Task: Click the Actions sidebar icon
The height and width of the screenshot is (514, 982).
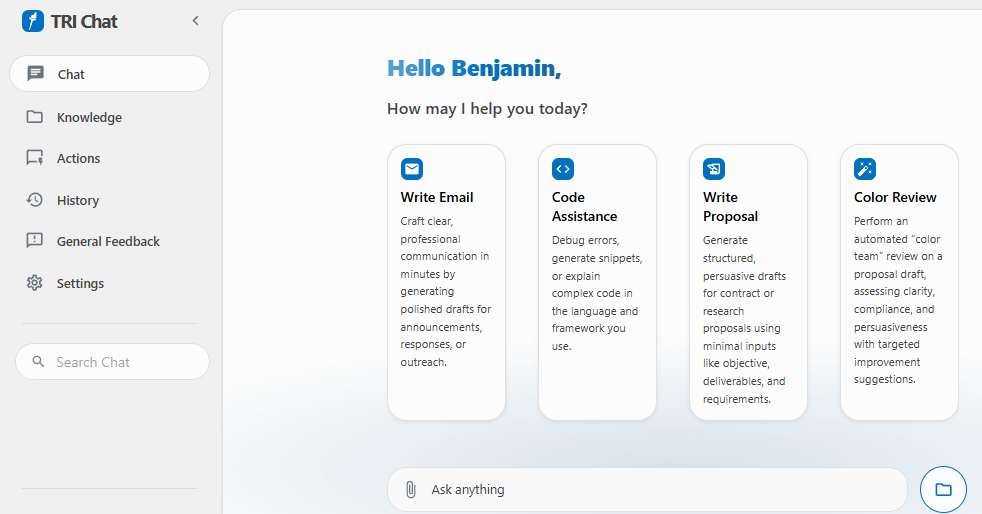Action: pyautogui.click(x=35, y=158)
